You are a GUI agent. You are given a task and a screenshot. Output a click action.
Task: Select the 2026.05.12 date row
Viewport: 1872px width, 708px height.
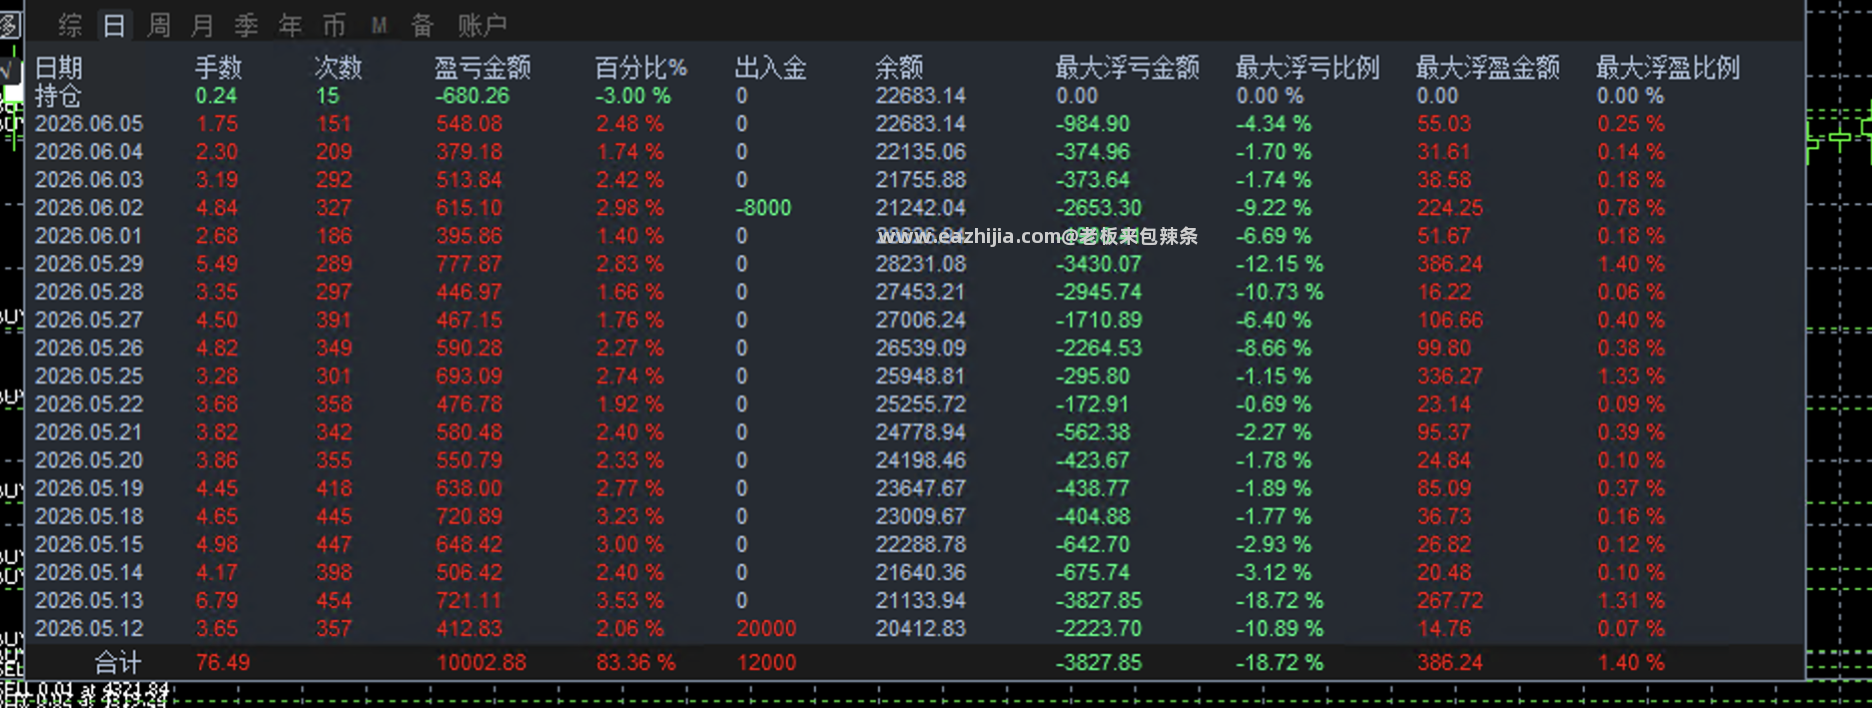coord(89,628)
